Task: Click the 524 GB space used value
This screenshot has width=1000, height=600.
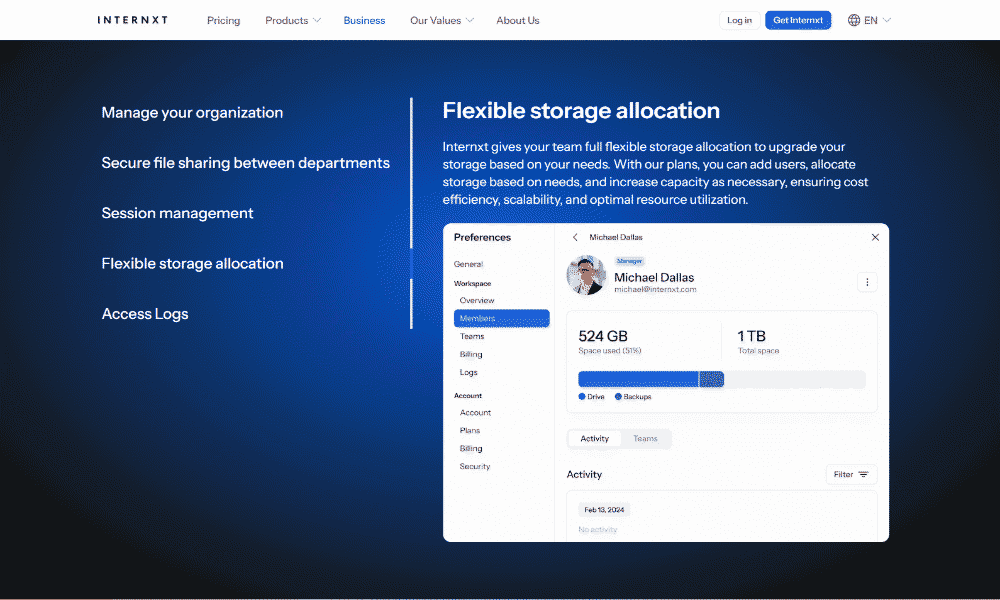Action: click(x=603, y=336)
